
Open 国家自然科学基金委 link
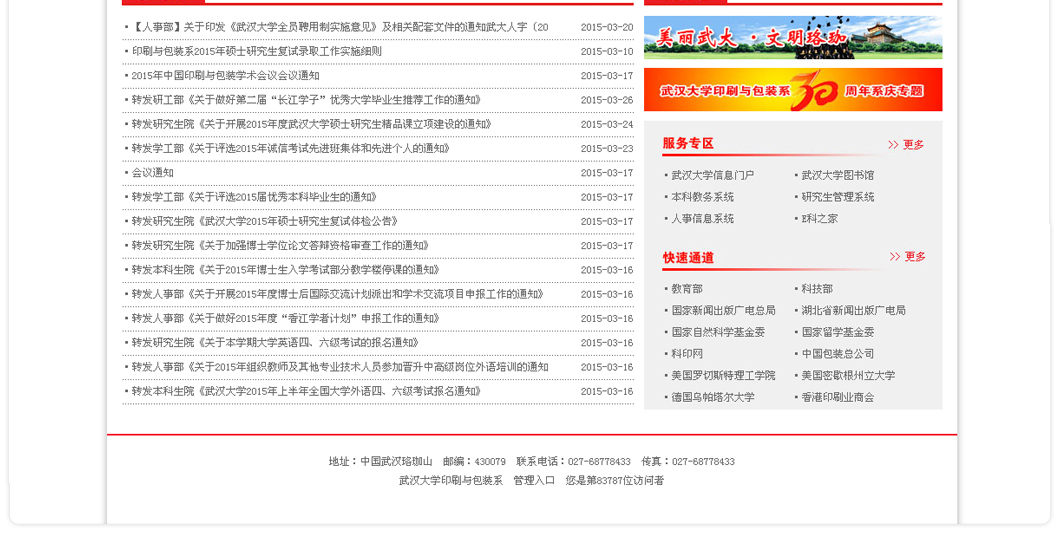click(718, 332)
